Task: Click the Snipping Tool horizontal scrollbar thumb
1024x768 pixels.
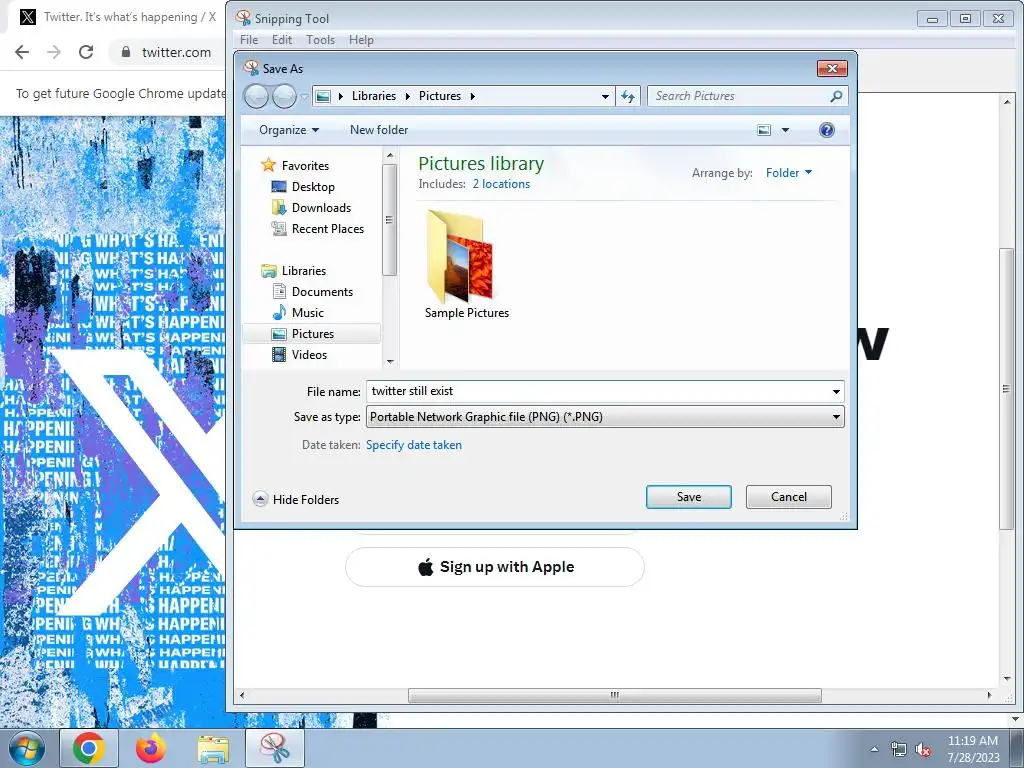Action: point(615,696)
